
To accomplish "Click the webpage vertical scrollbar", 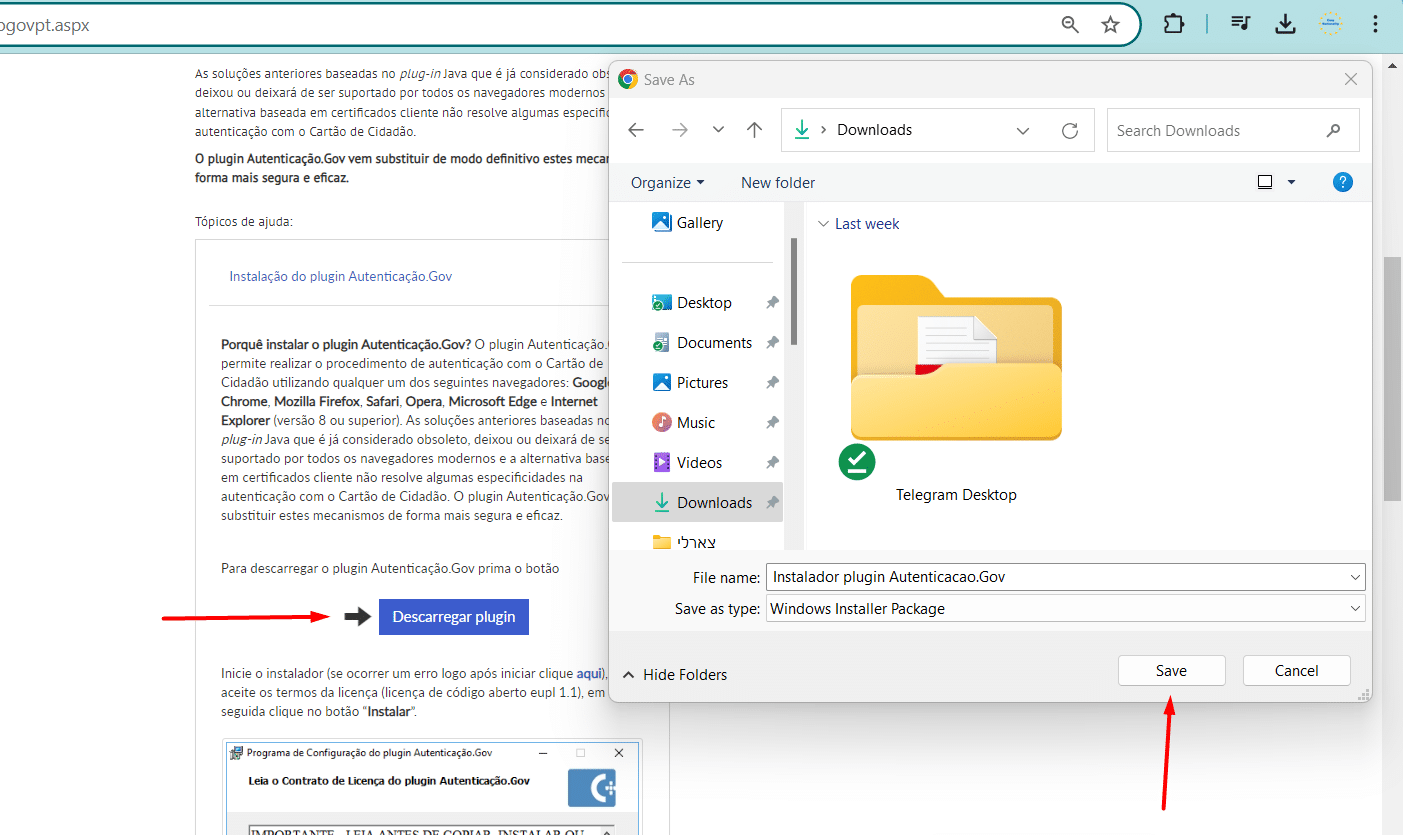I will pos(1392,380).
